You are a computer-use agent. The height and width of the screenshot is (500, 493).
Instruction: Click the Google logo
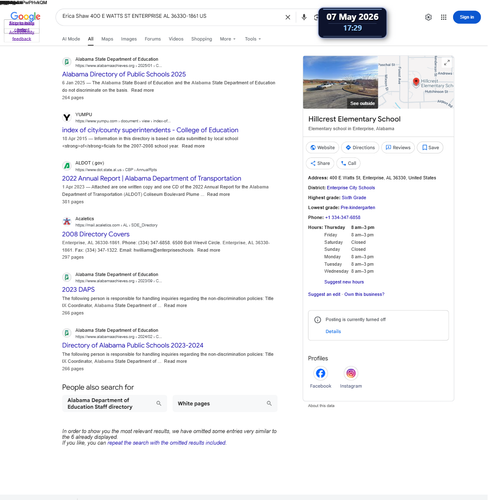click(x=25, y=16)
